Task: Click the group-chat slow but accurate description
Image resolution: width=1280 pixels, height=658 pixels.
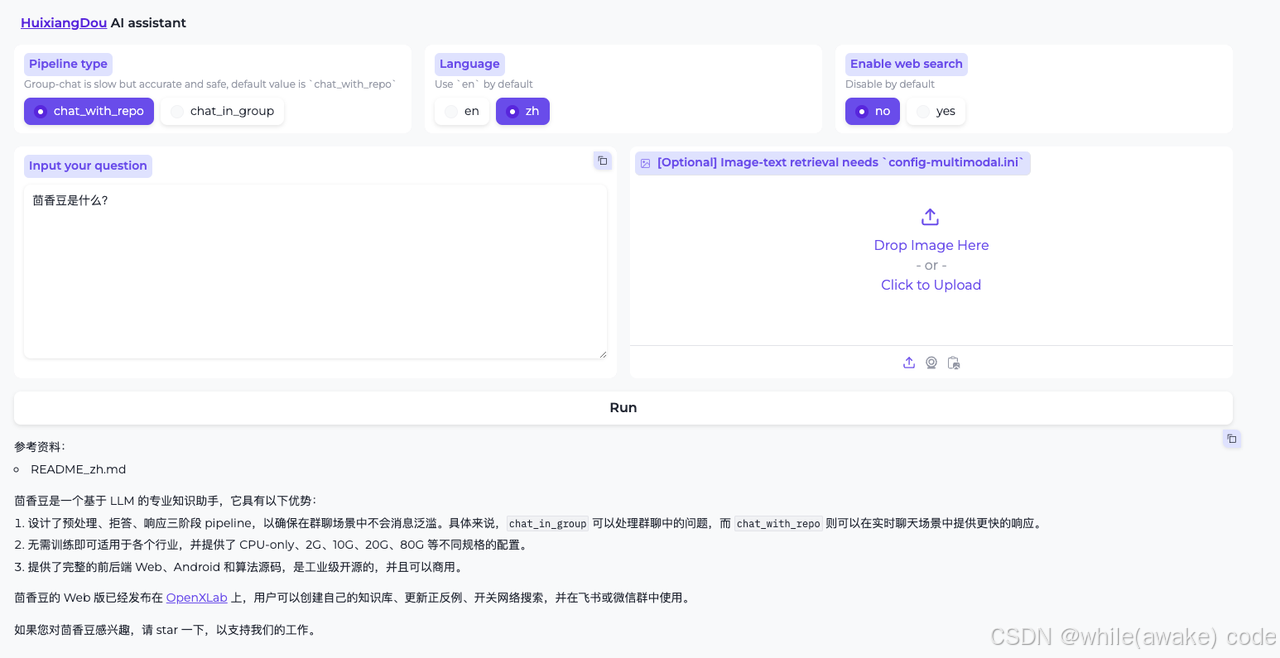Action: point(212,84)
